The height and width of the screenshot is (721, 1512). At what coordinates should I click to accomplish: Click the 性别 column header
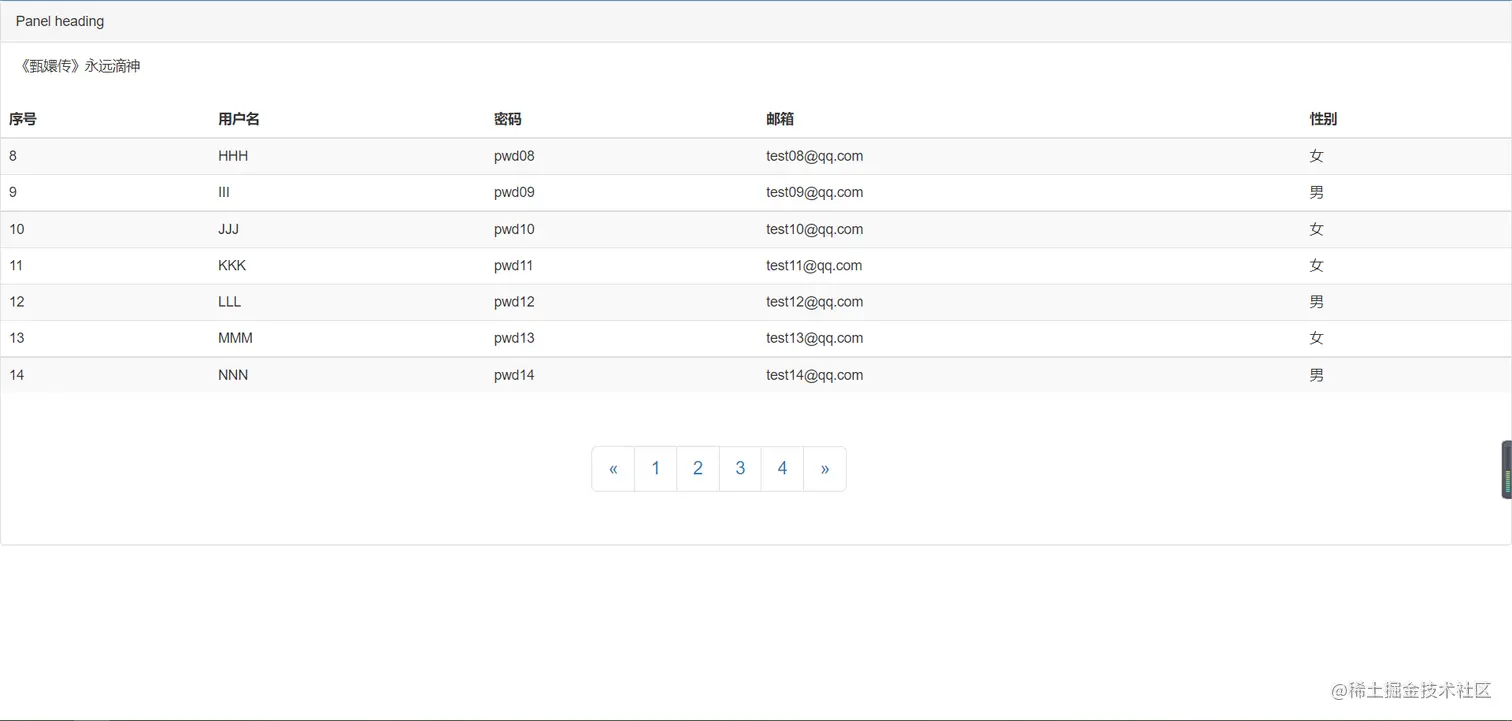click(x=1323, y=119)
